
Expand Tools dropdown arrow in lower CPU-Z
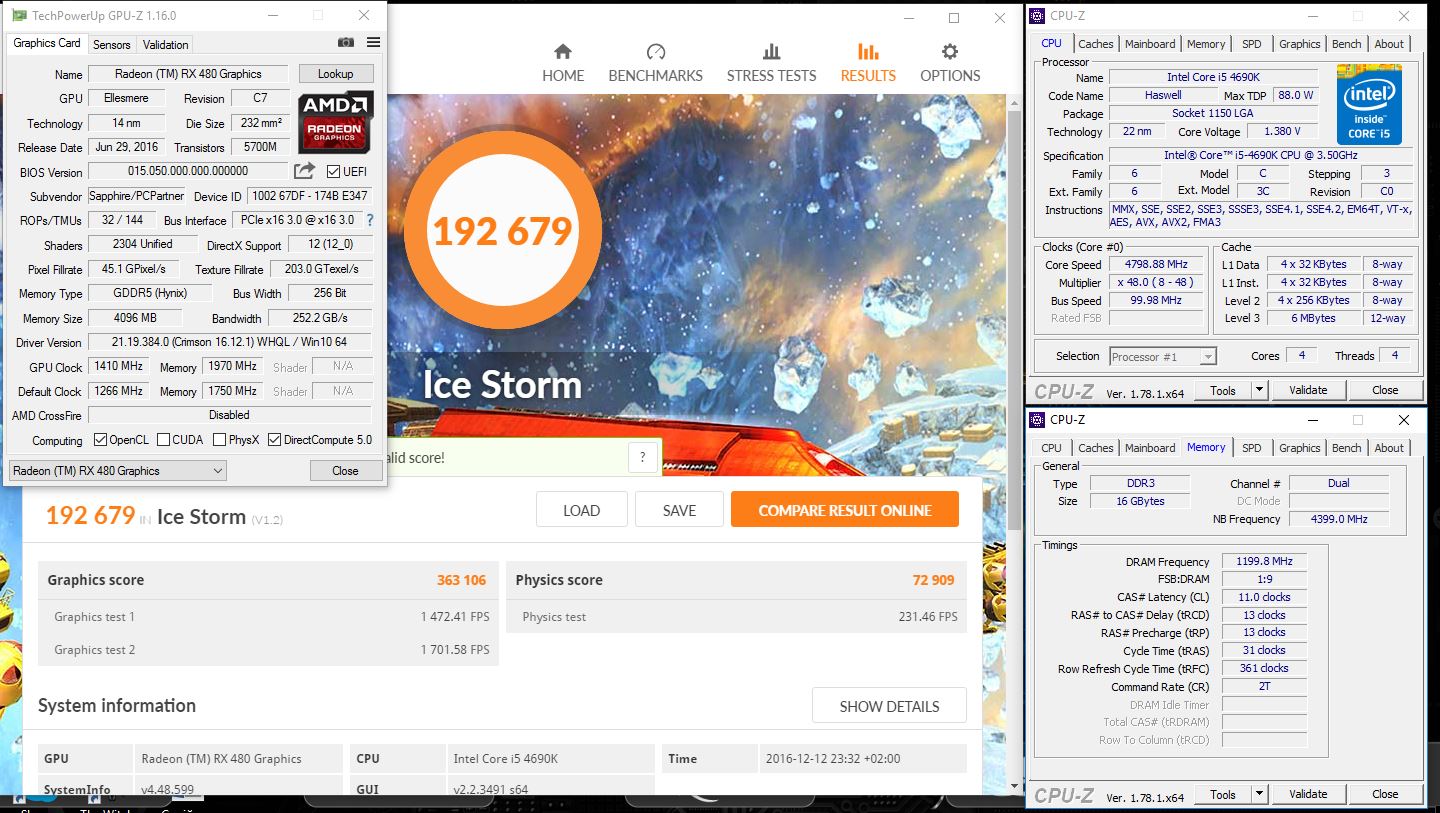[x=1260, y=794]
